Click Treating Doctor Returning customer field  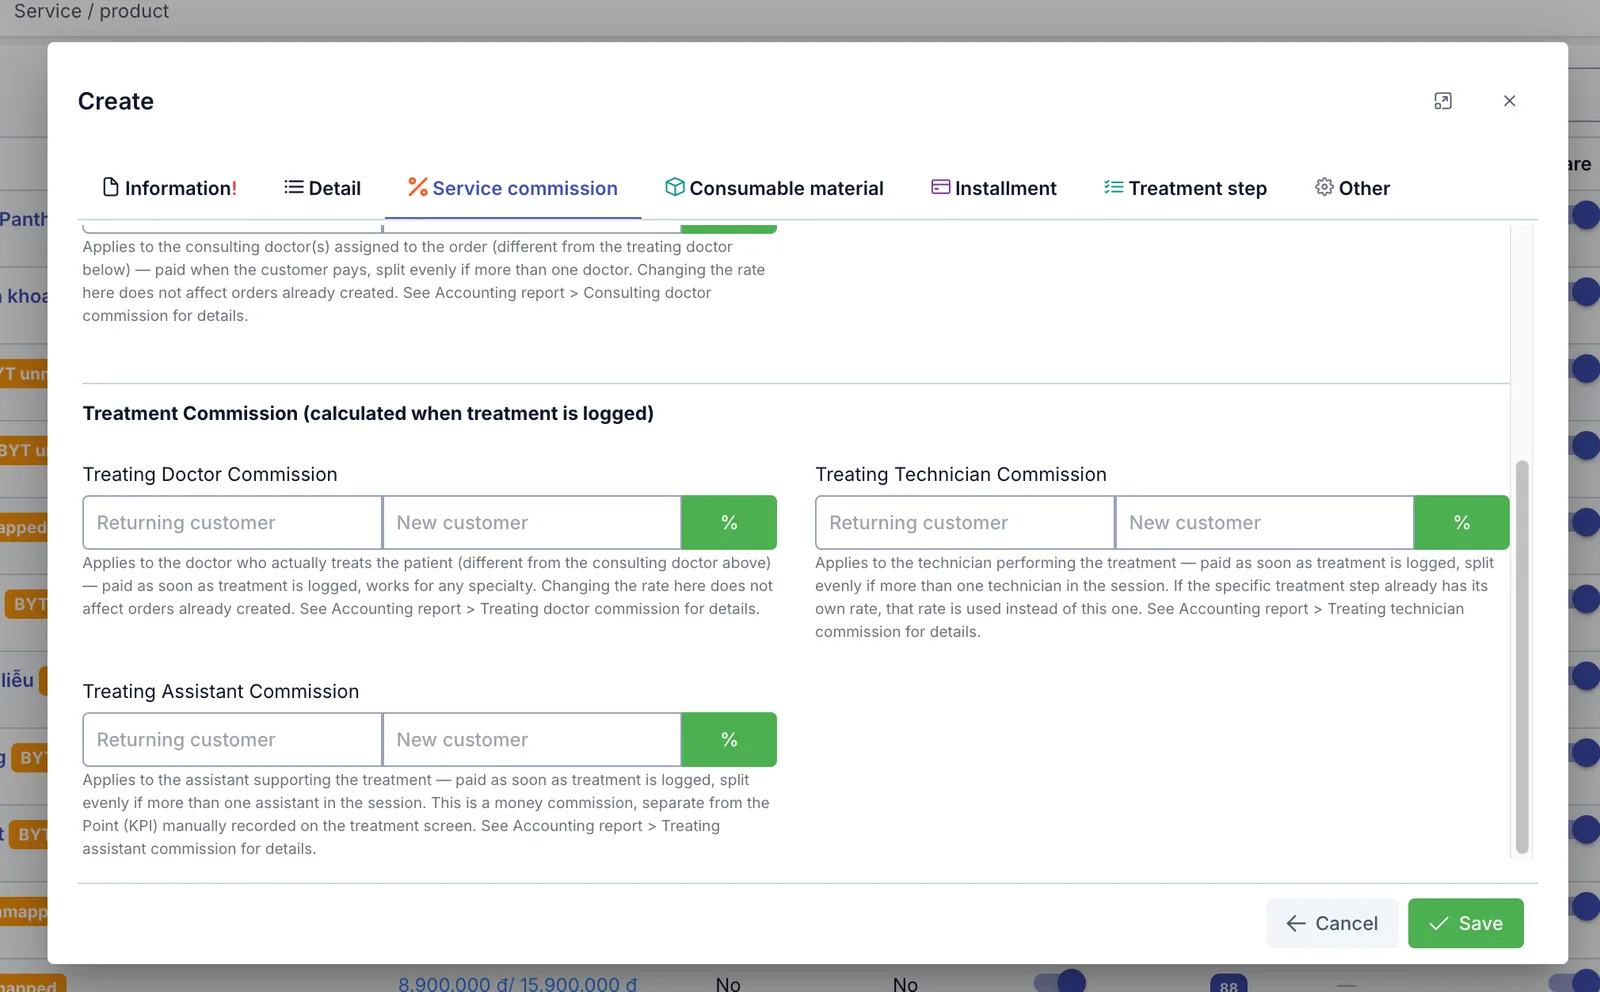point(232,522)
